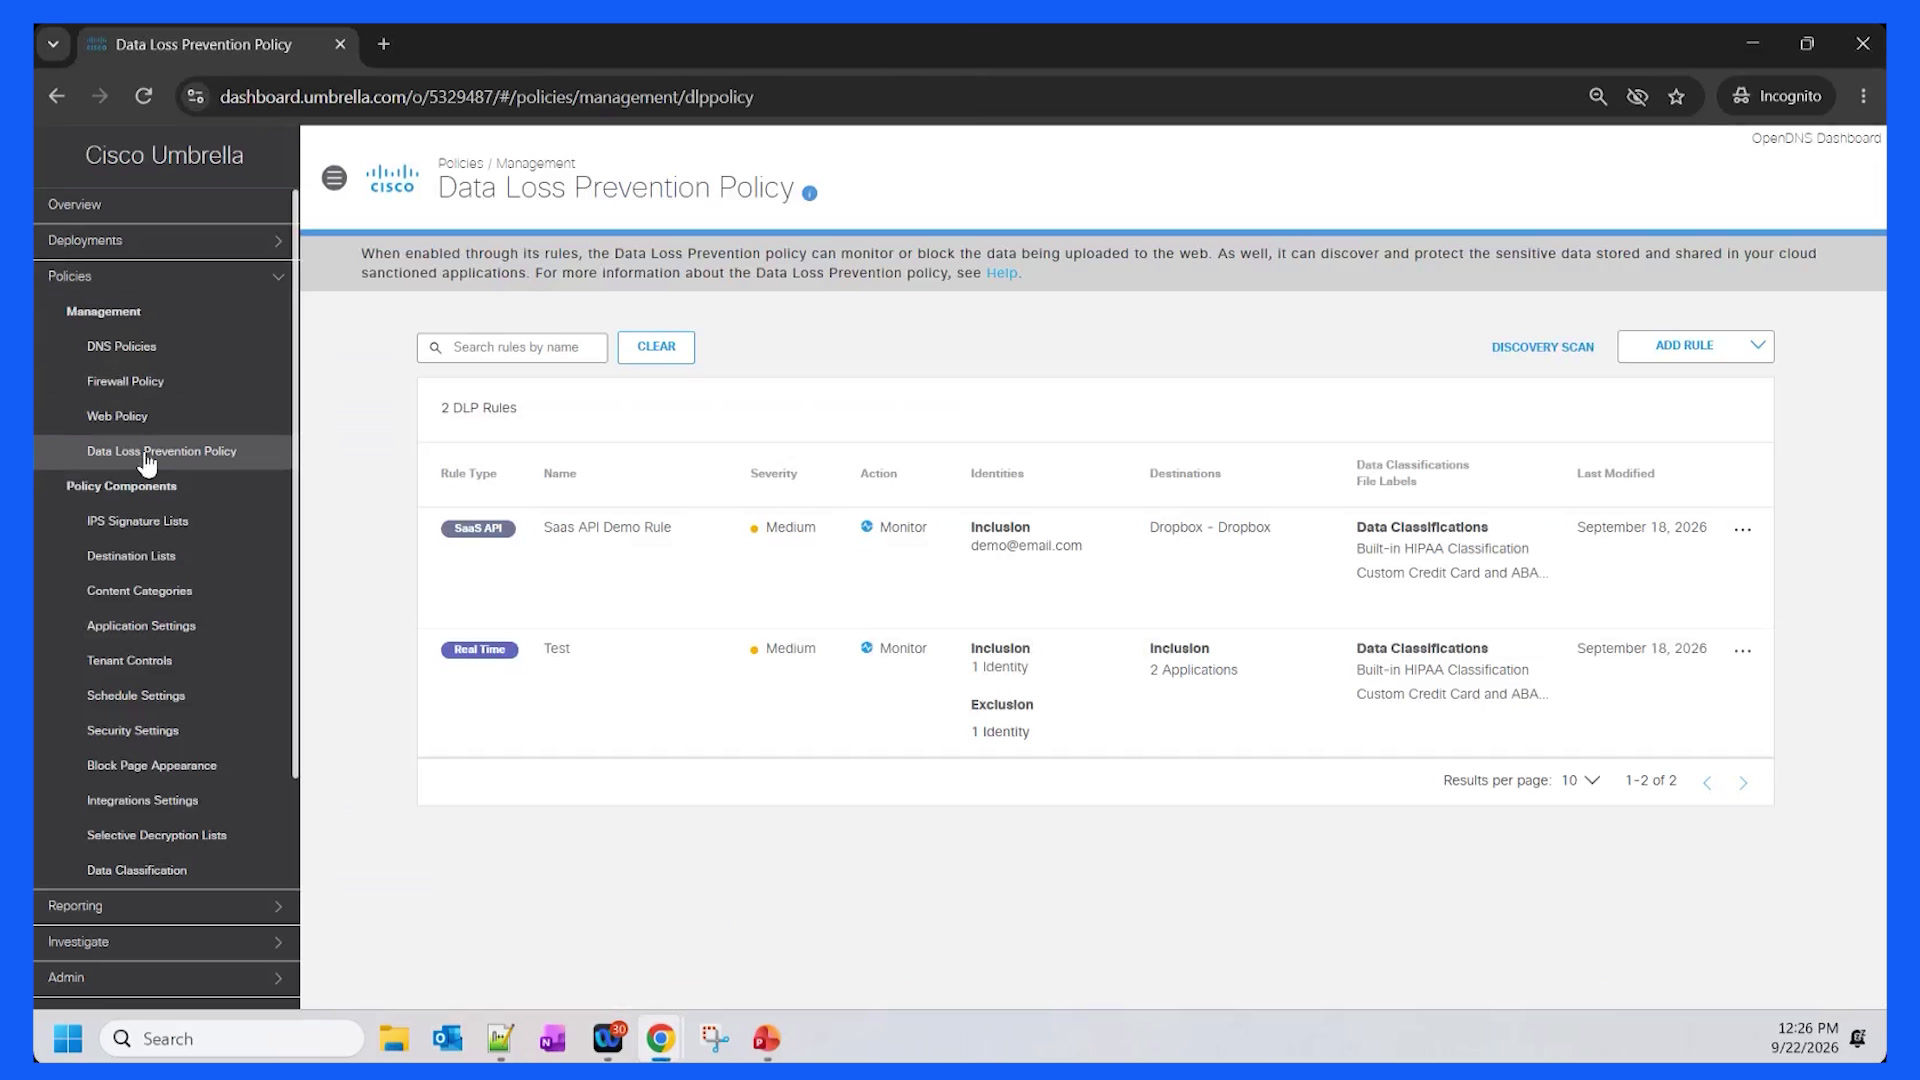Click the browser zoom magnifier icon
This screenshot has width=1920, height=1080.
click(1598, 97)
